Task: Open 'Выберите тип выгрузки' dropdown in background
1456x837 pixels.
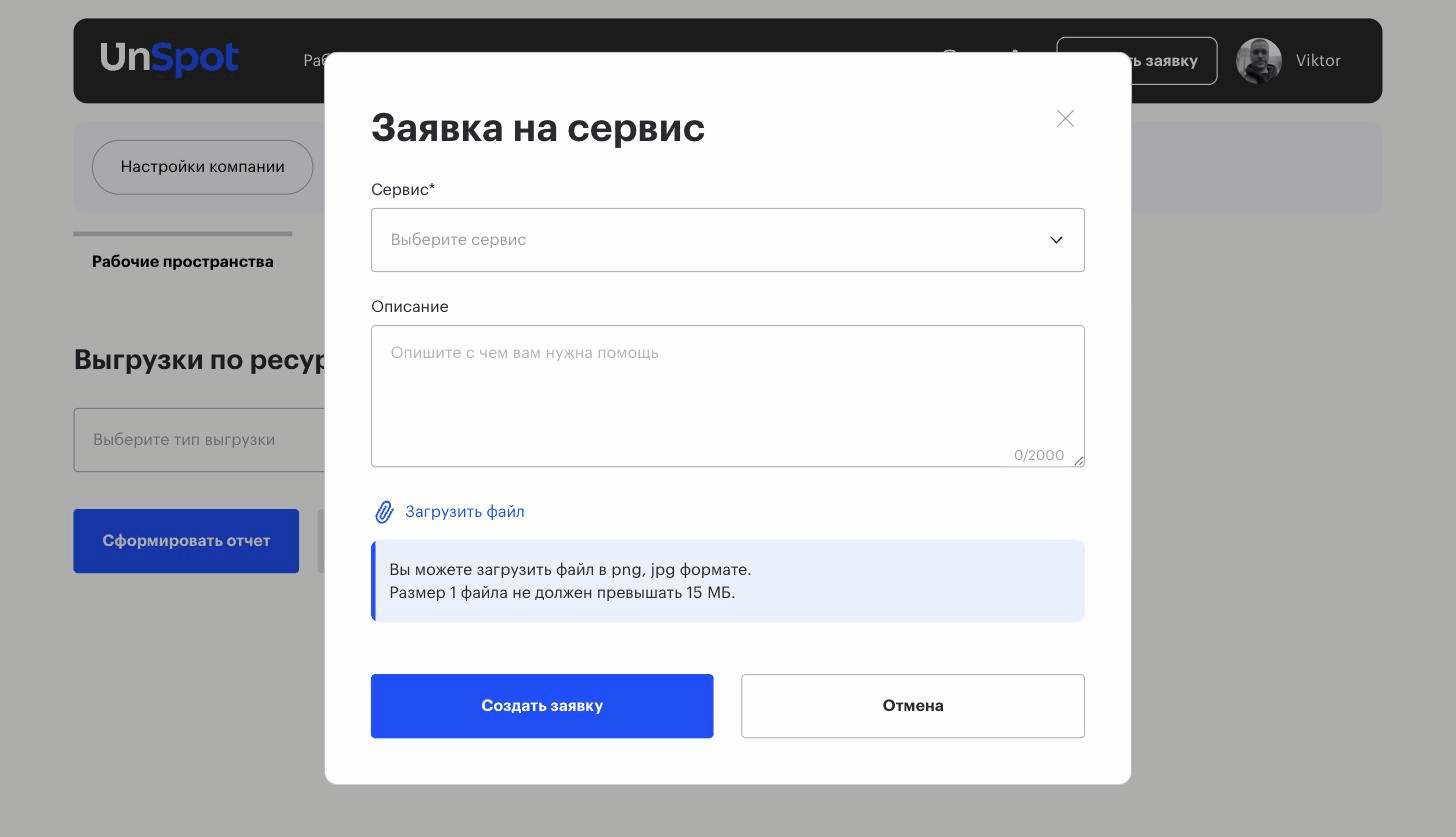Action: click(199, 440)
